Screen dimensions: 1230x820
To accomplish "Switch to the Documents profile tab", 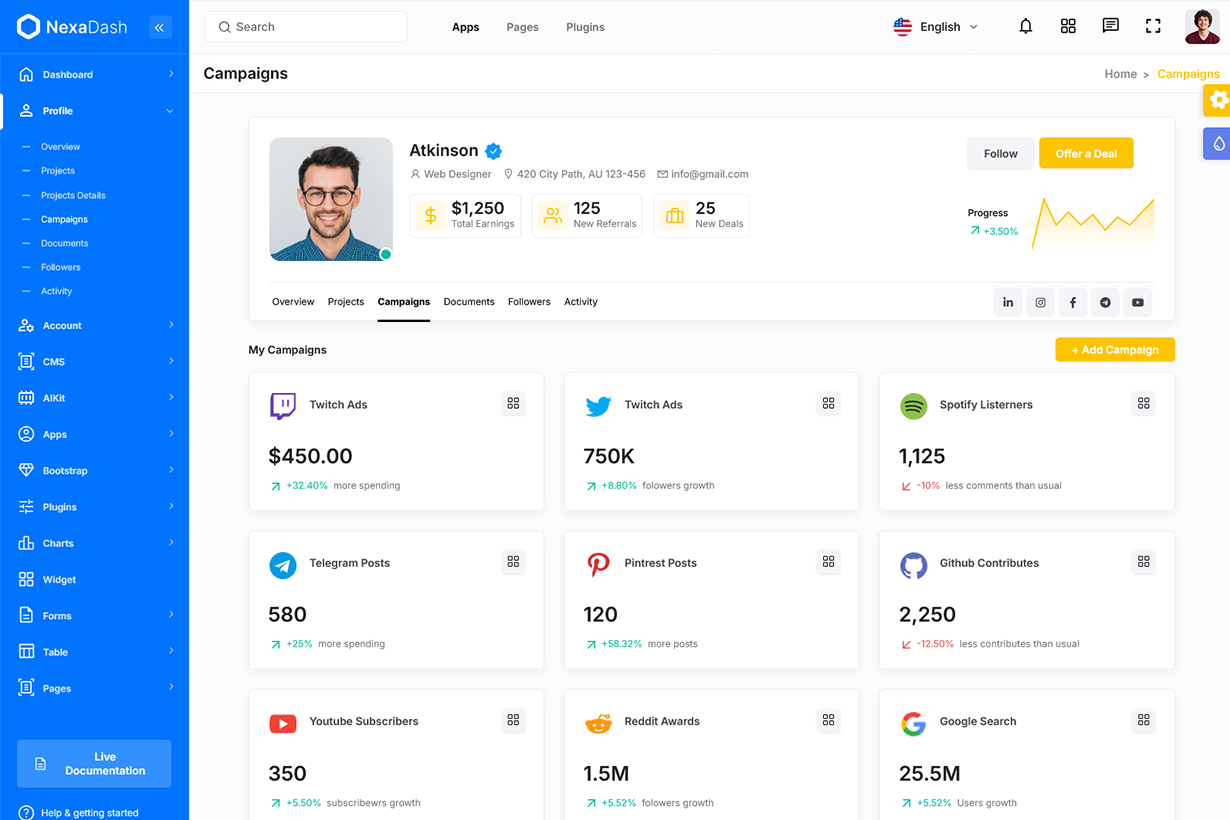I will click(469, 302).
